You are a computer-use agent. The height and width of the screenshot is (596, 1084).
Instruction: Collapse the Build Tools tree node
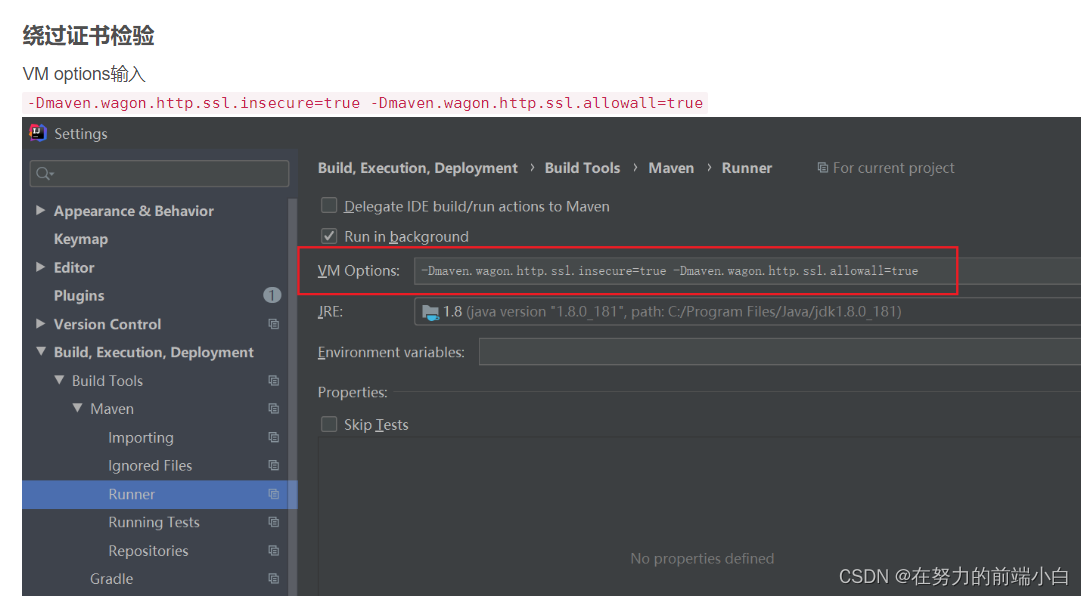[59, 380]
